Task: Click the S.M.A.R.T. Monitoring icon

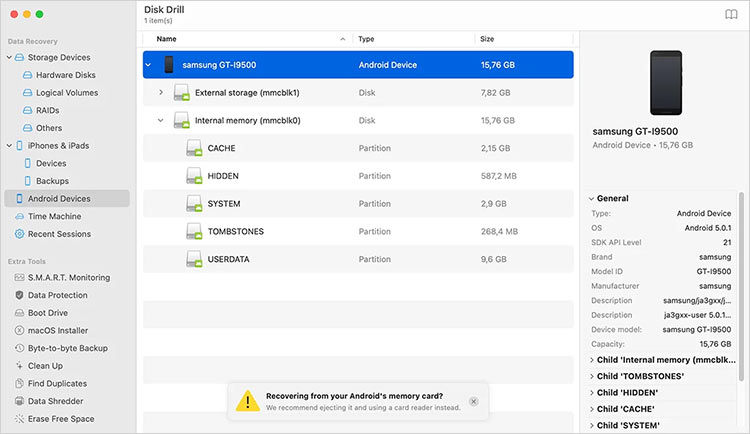Action: click(x=19, y=277)
